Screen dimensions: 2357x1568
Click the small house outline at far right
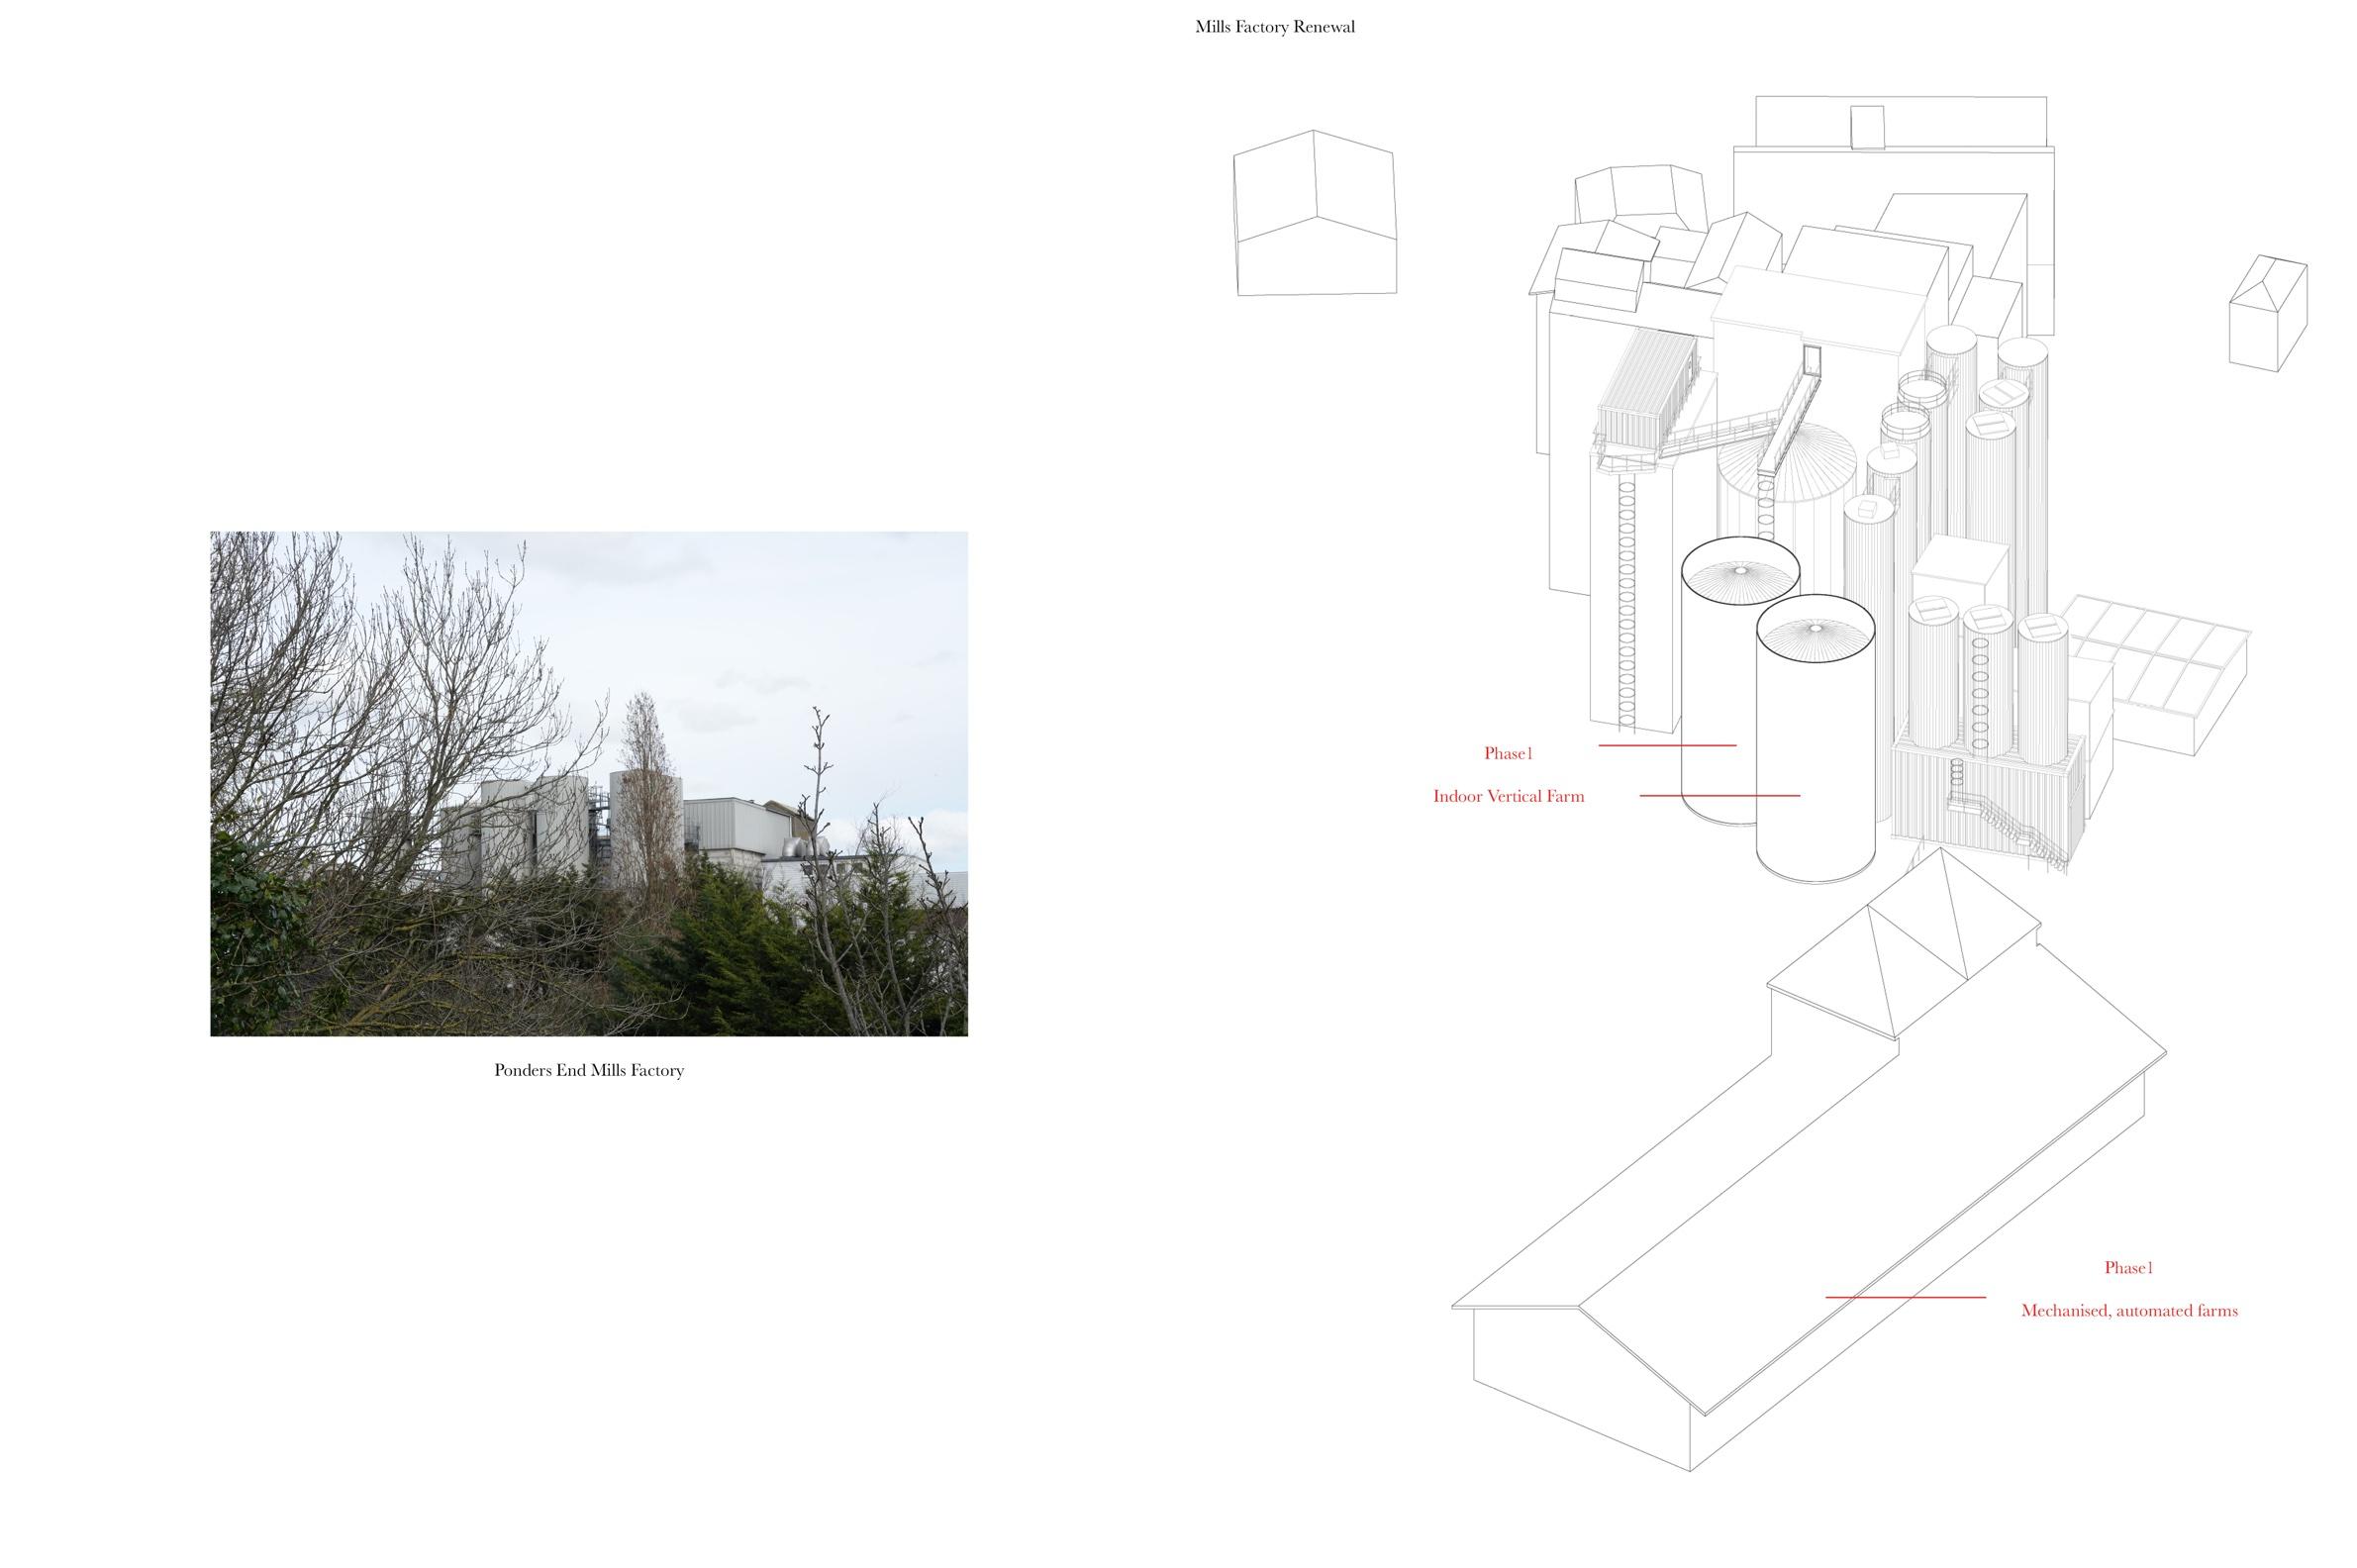pos(2267,314)
